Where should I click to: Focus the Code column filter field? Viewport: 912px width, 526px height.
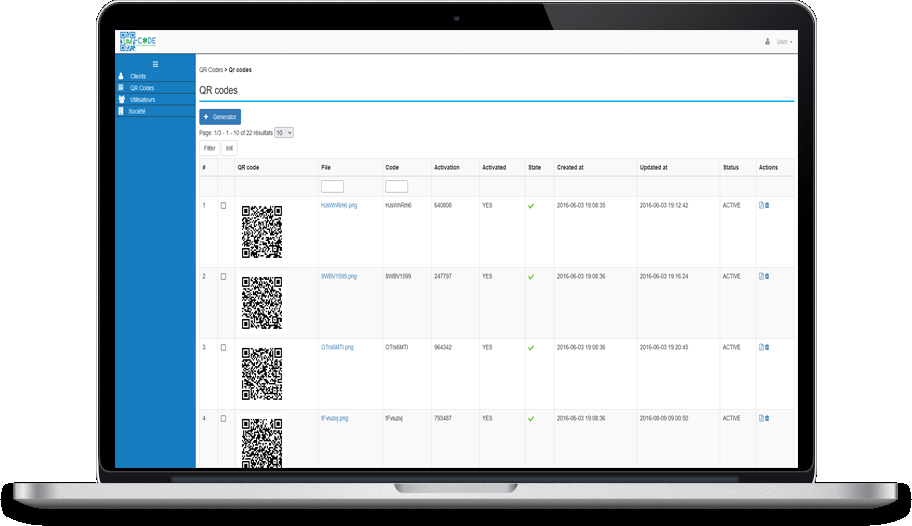tap(396, 186)
